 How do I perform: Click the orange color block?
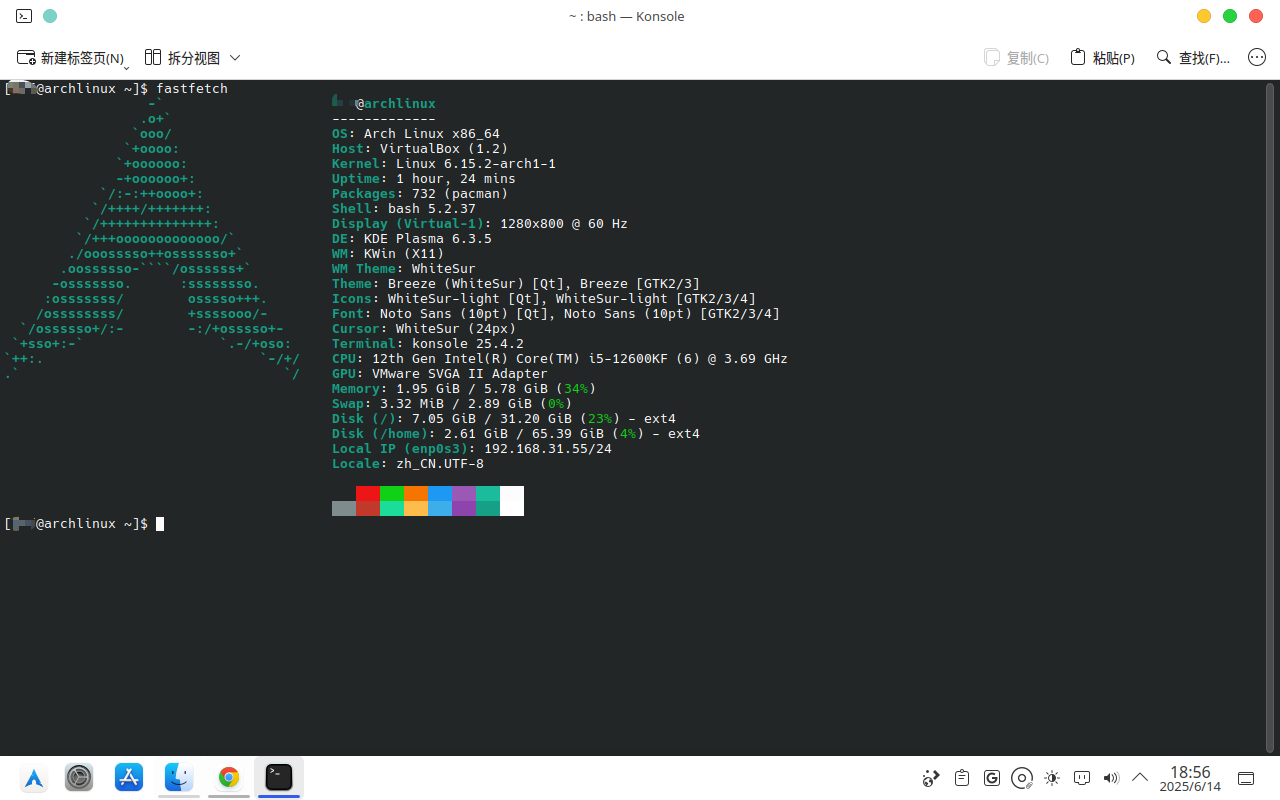[x=416, y=493]
